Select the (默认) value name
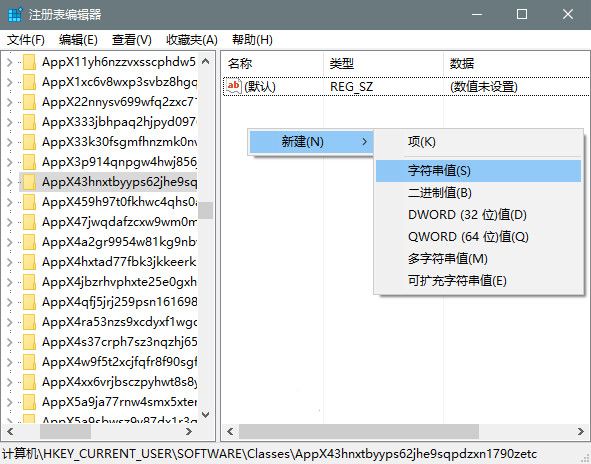 tap(260, 87)
